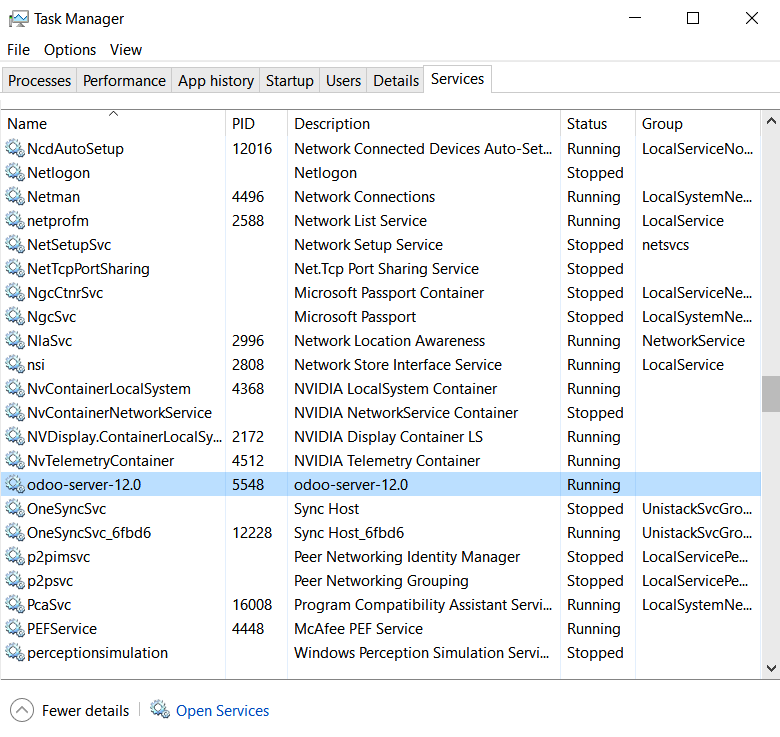This screenshot has width=780, height=737.
Task: Select 'Peer Networking Identity Manager' description
Action: click(x=407, y=556)
